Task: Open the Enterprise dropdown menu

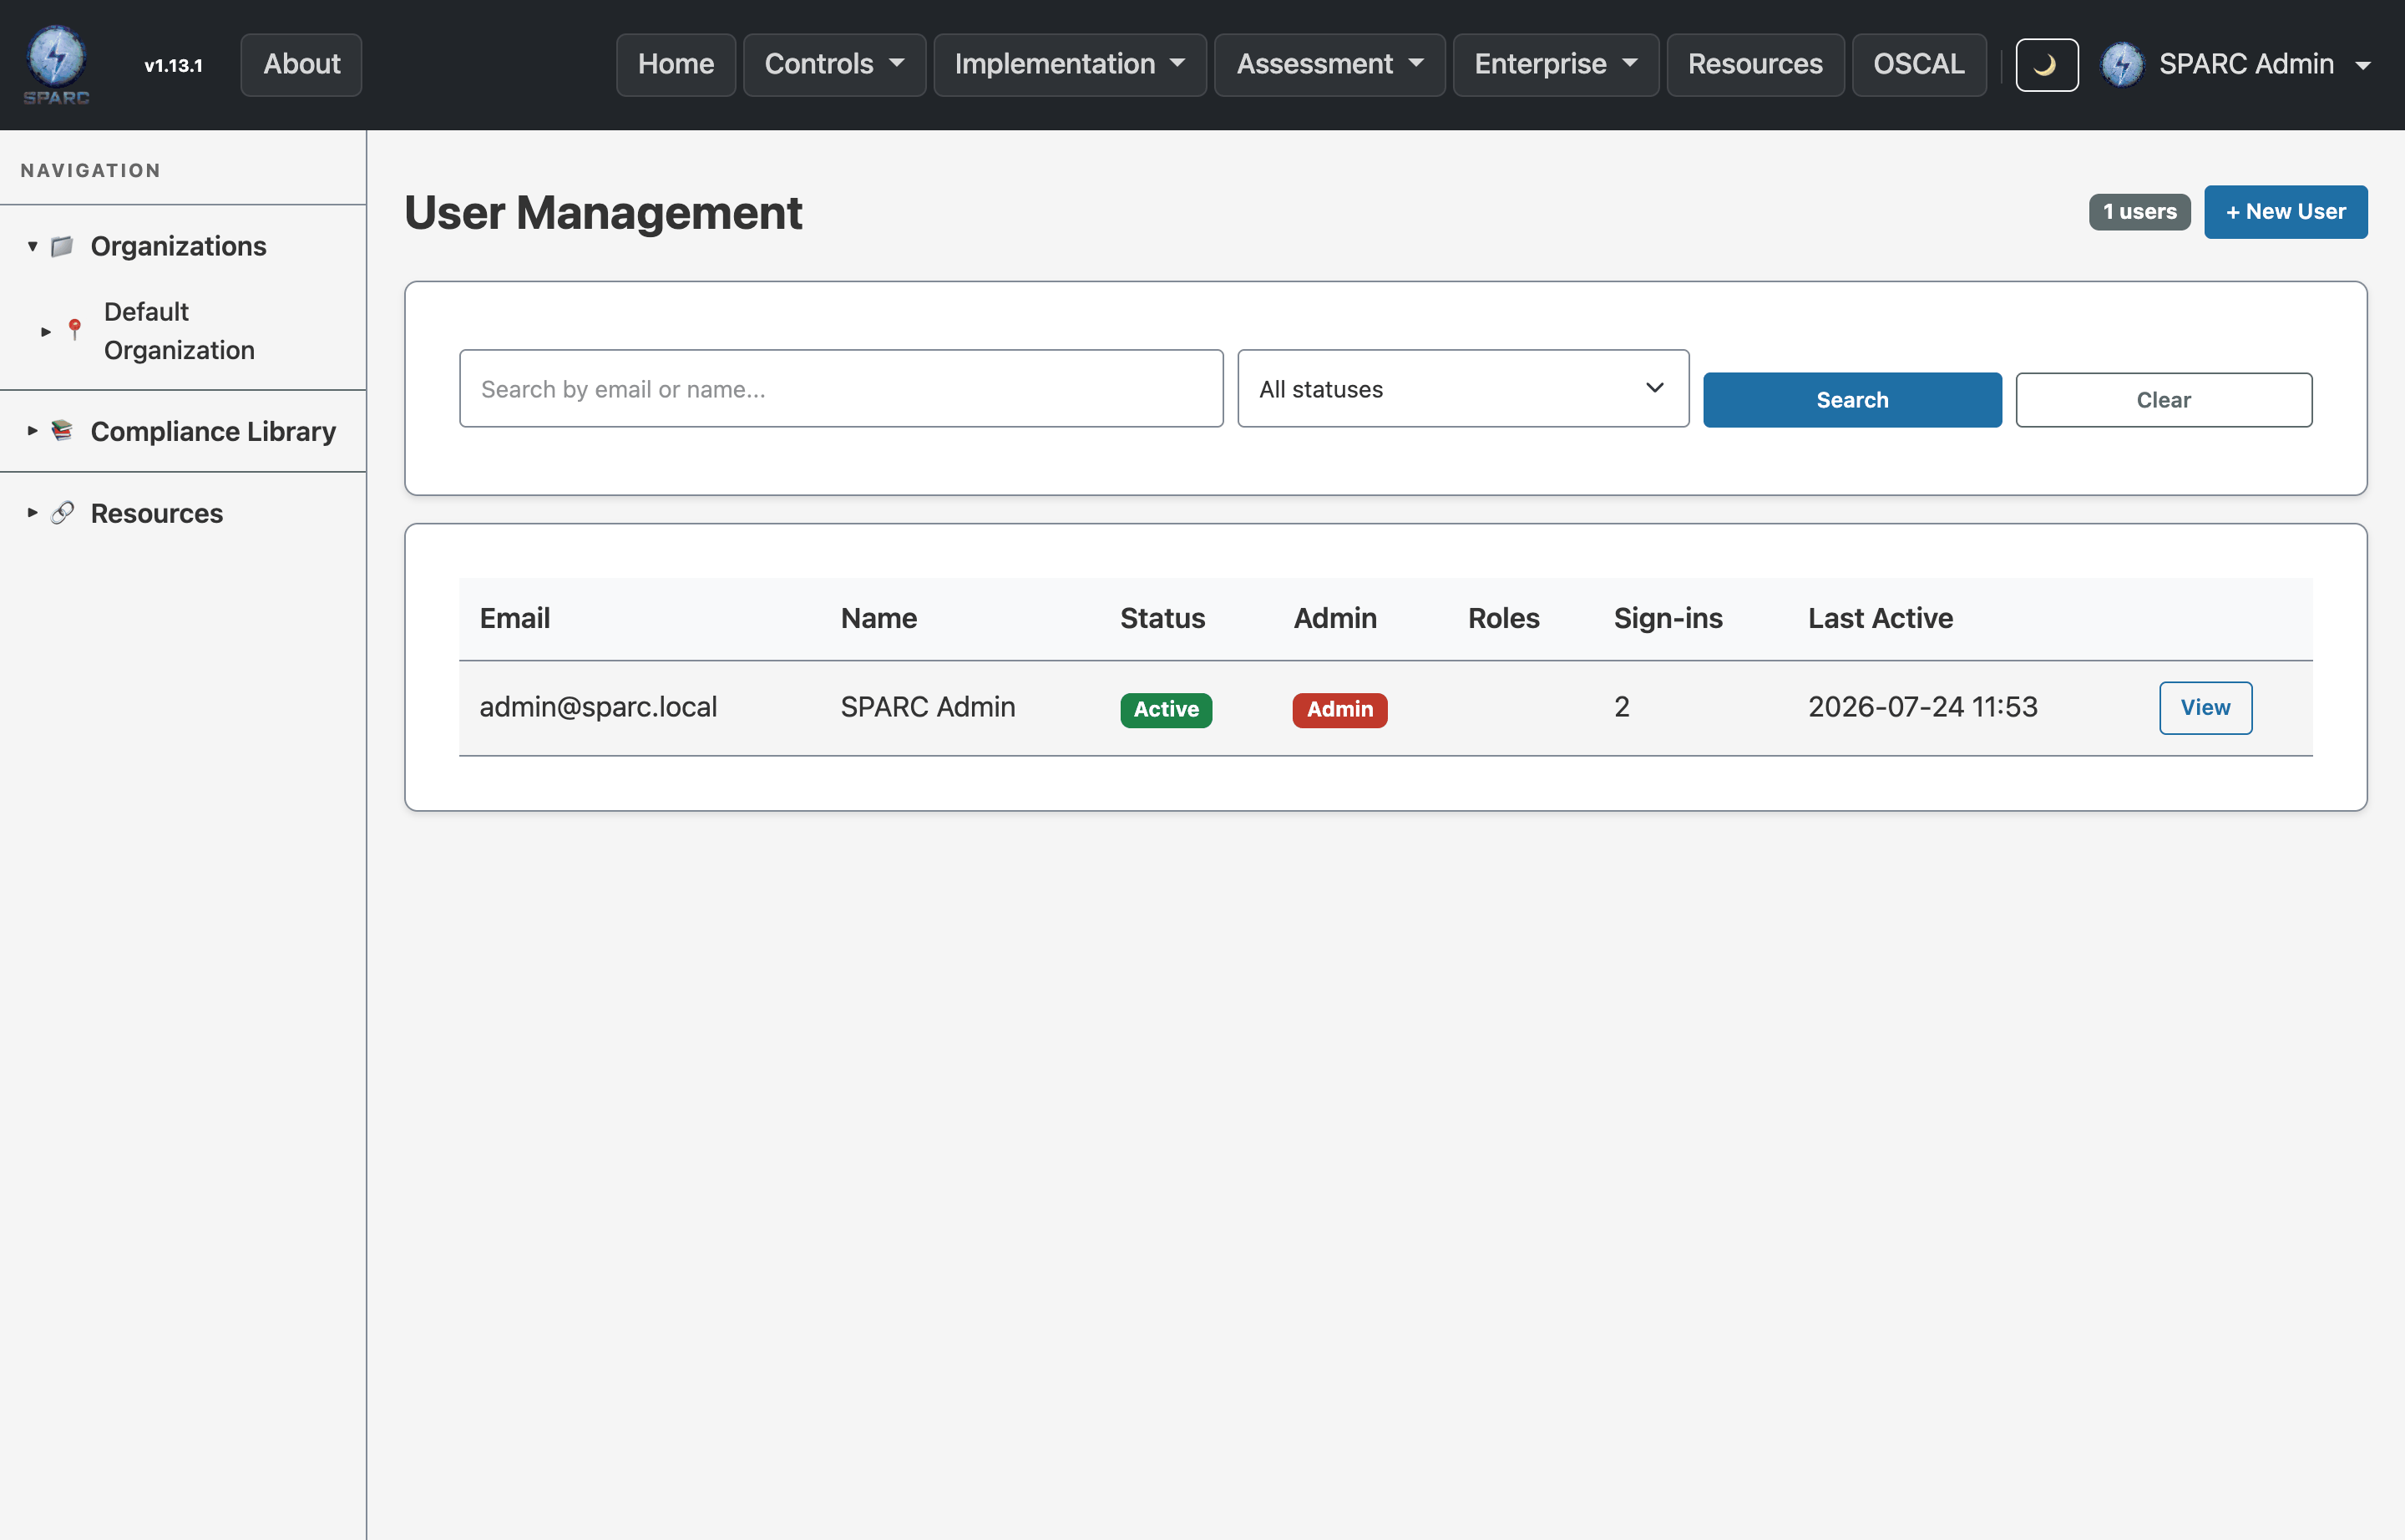Action: point(1555,65)
